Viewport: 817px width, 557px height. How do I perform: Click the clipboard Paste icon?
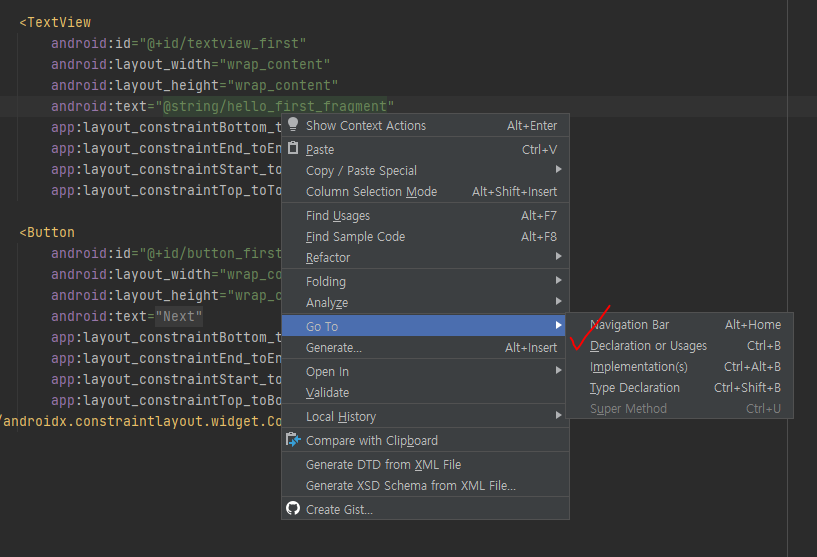click(293, 148)
